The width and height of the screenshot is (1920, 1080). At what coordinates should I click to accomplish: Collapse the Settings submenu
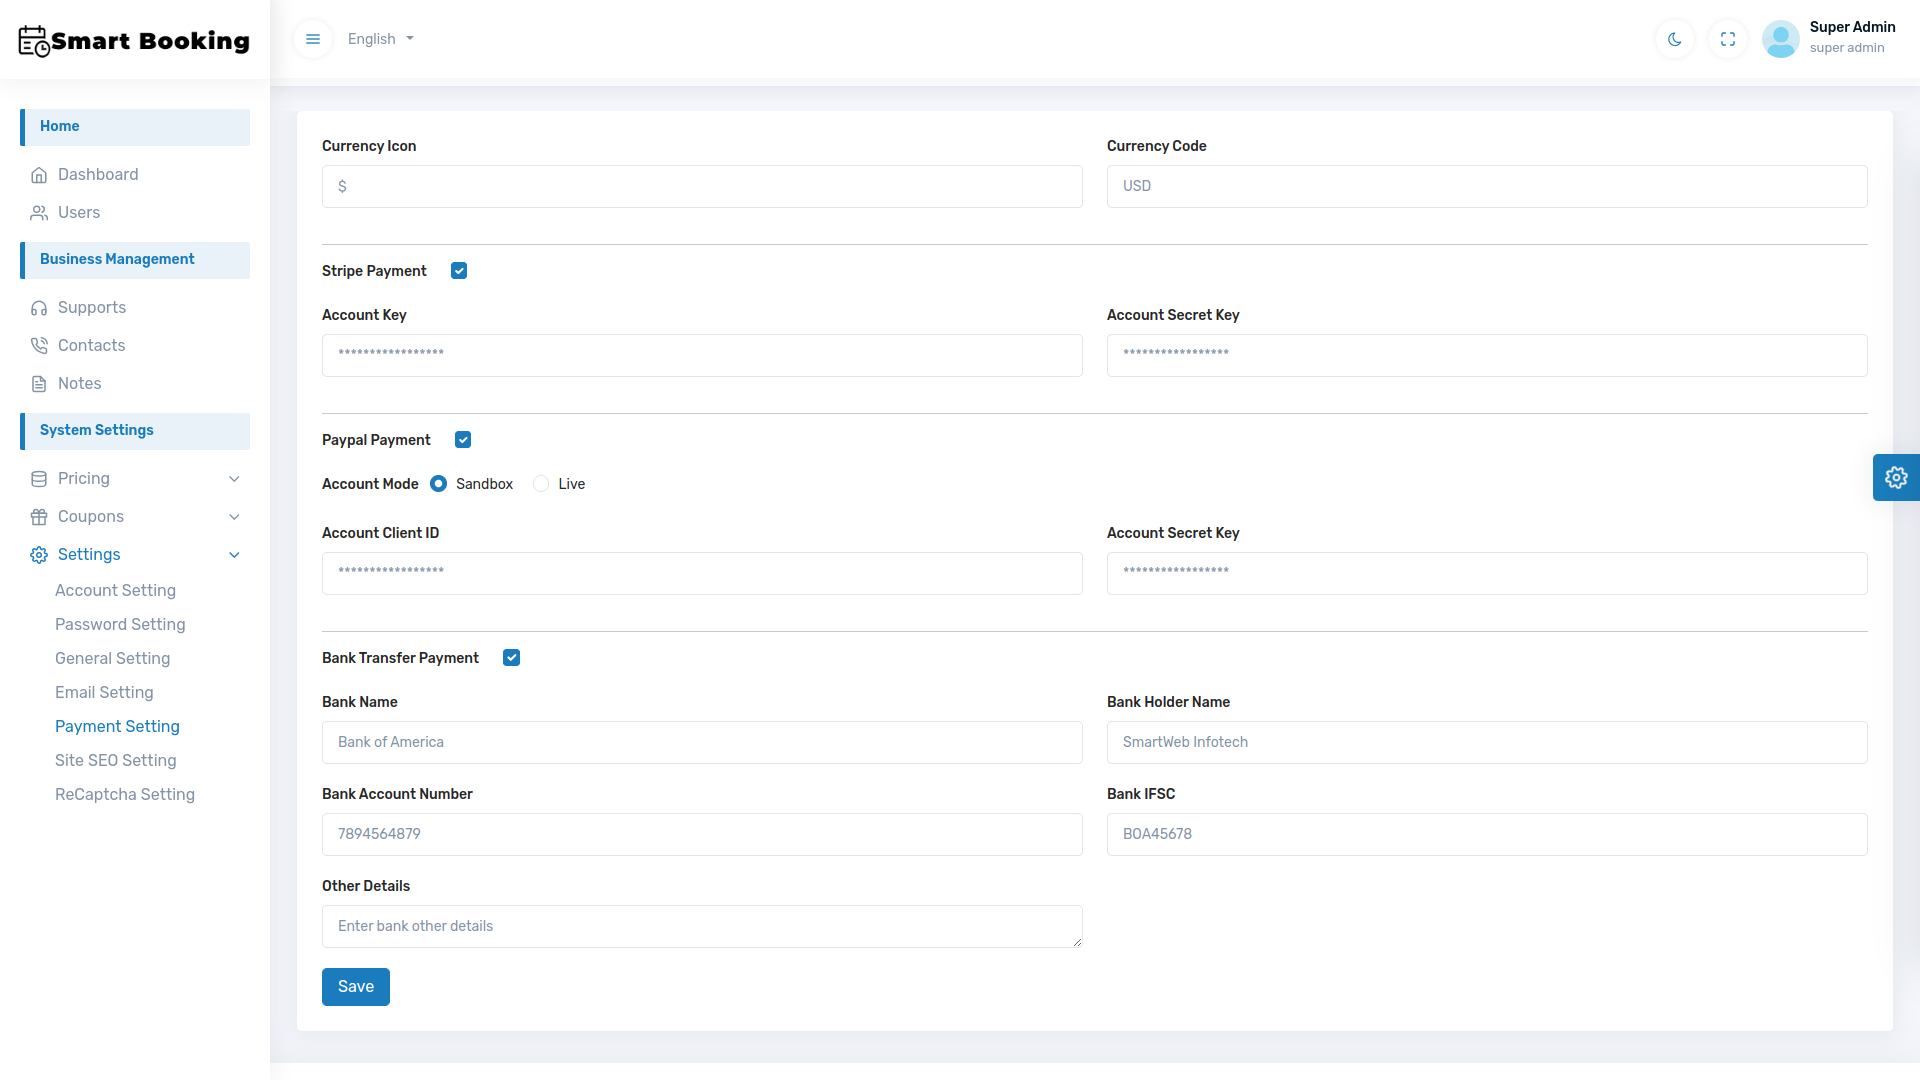(x=89, y=554)
